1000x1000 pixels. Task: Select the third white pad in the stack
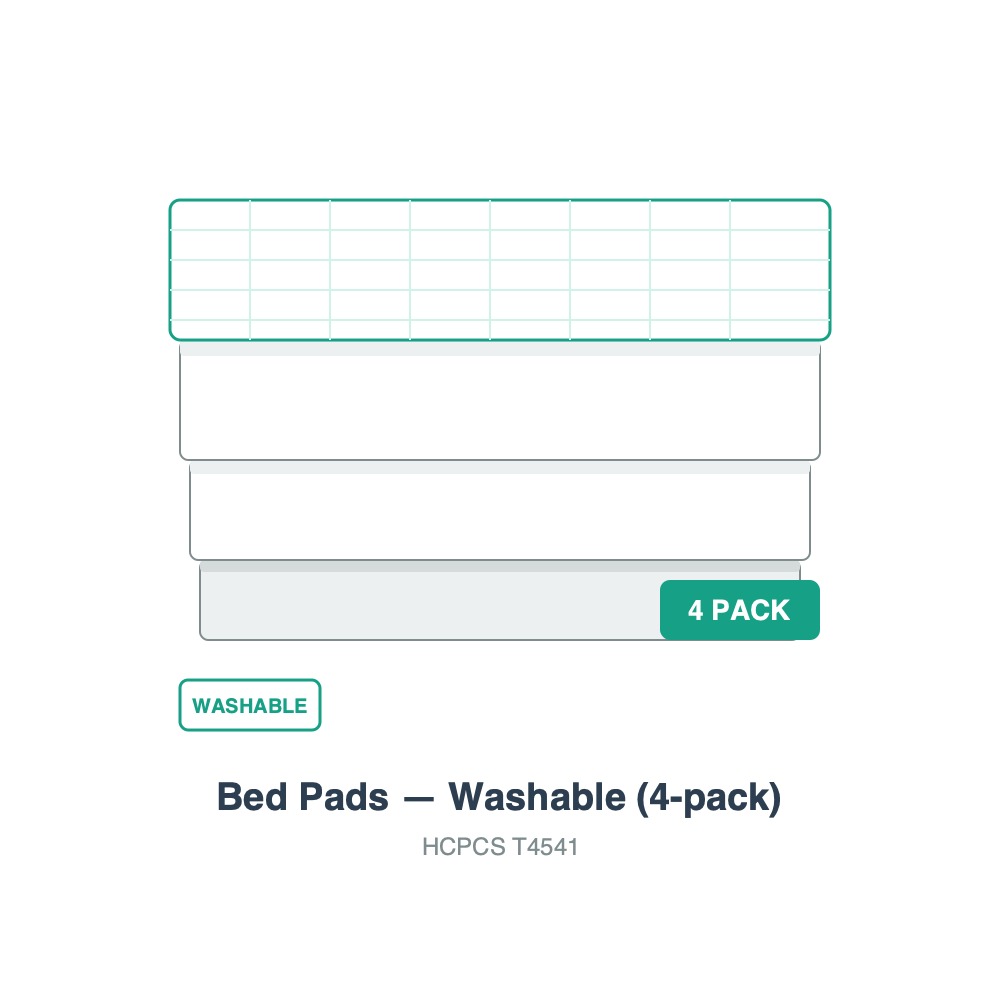click(500, 513)
